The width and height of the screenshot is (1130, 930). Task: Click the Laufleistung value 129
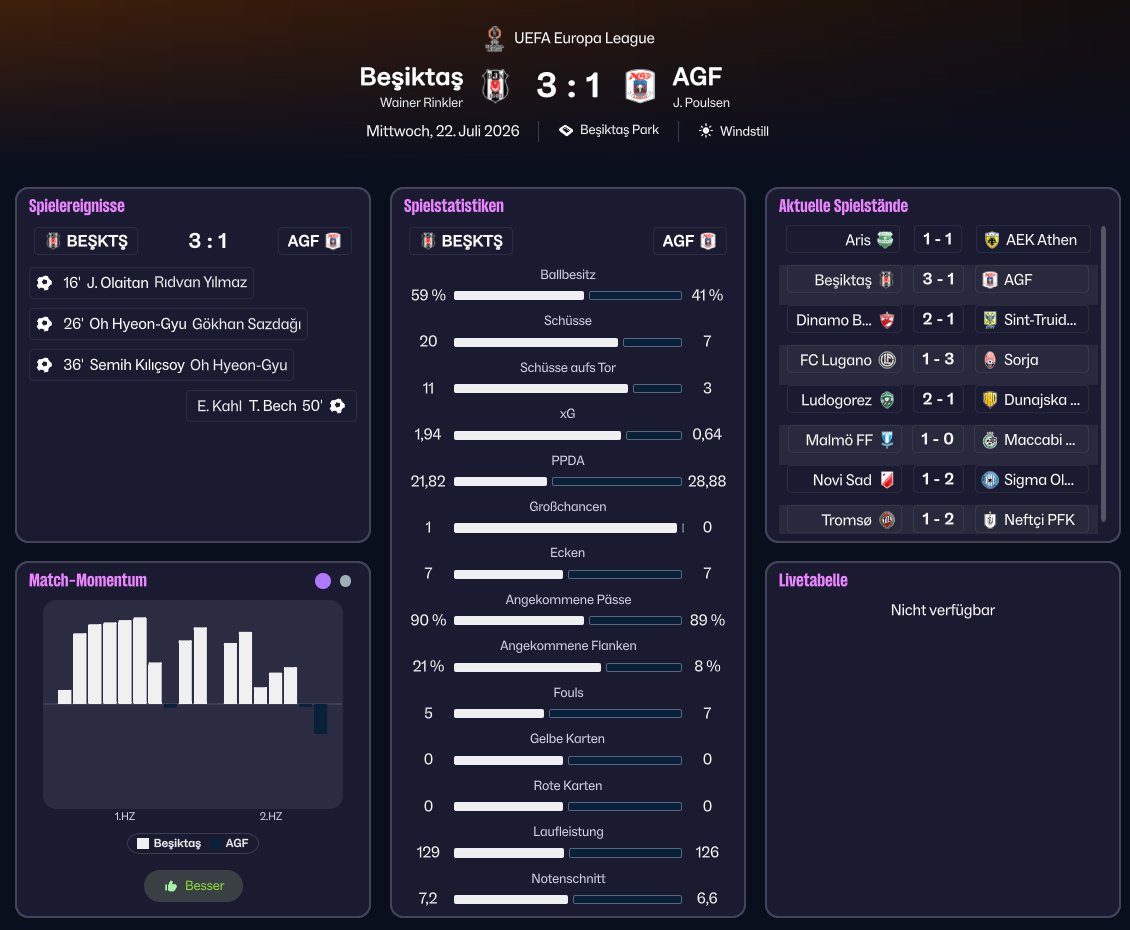click(428, 852)
